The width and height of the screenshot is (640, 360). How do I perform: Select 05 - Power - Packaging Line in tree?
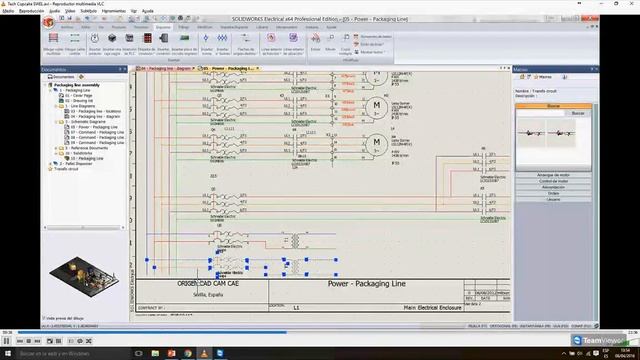point(91,127)
